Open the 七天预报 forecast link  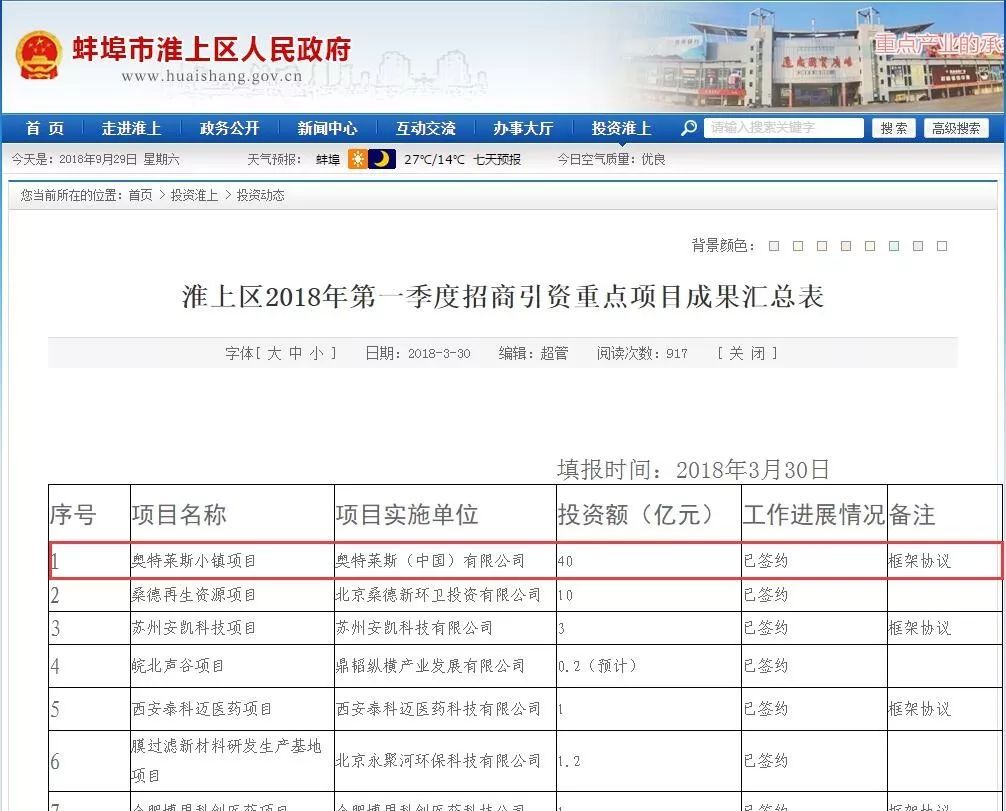click(x=497, y=159)
